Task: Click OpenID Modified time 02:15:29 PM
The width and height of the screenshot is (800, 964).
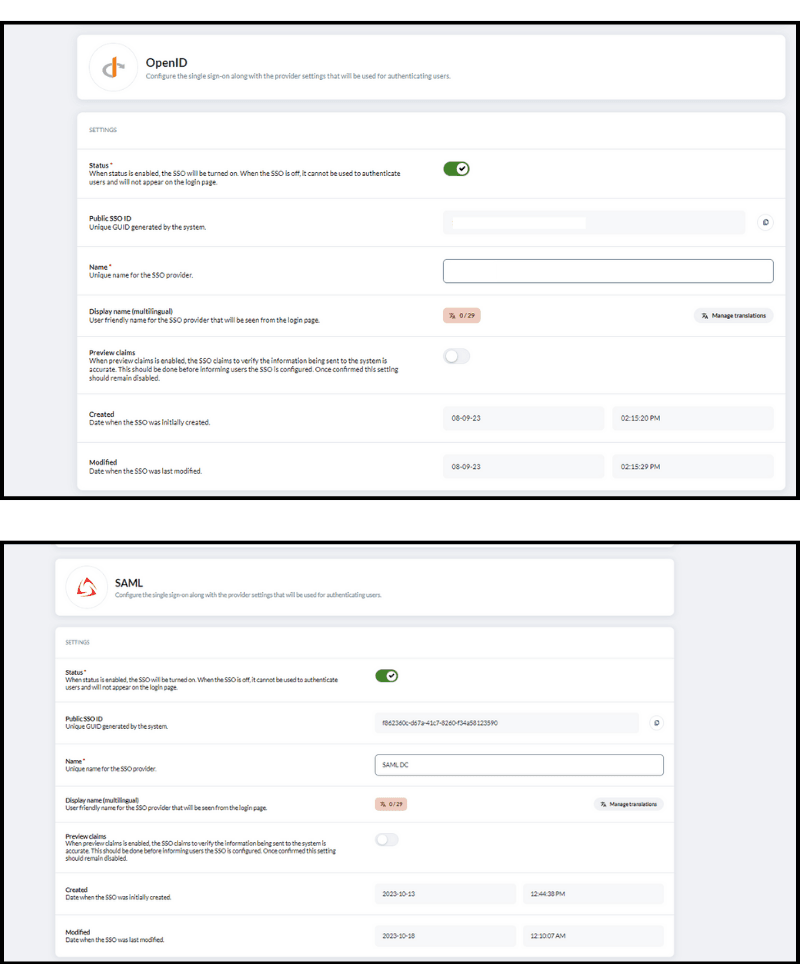Action: (692, 467)
